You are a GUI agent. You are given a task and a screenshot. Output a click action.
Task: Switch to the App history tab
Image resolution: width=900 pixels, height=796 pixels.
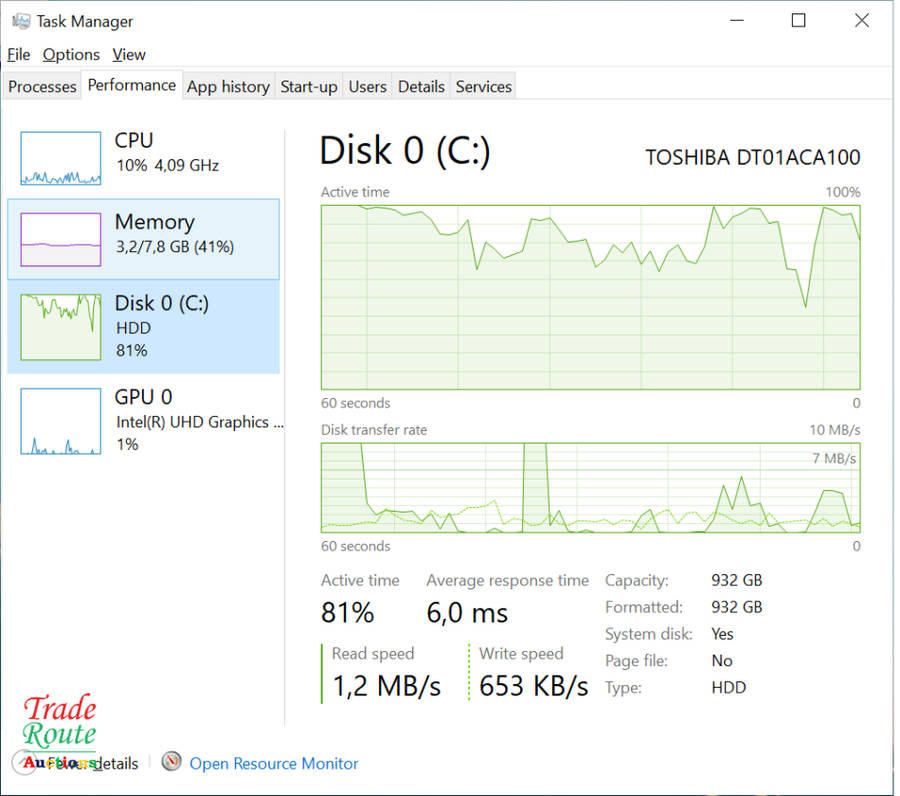[x=228, y=87]
